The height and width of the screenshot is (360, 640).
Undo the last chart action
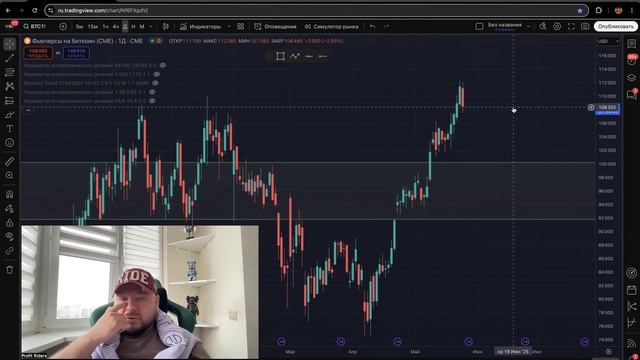[x=372, y=27]
